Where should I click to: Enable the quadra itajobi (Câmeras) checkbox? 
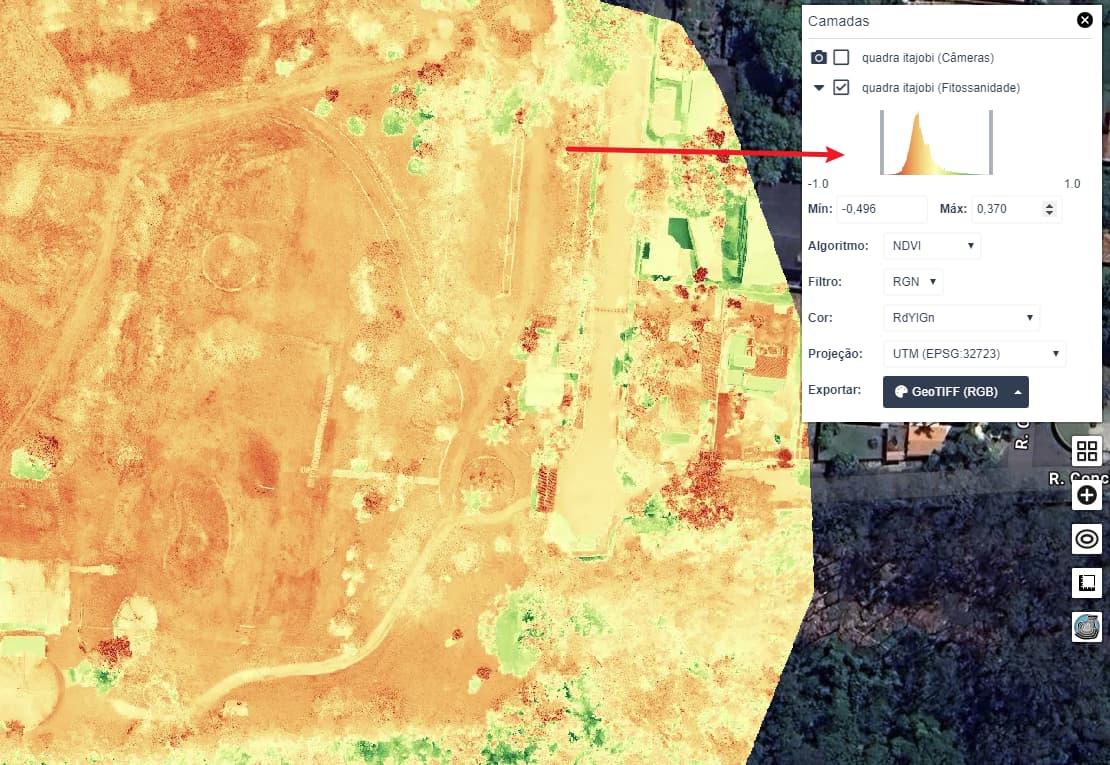pyautogui.click(x=841, y=58)
